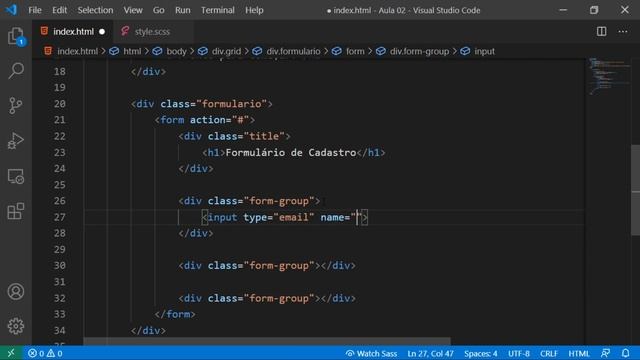Switch to the style.scss tab
The height and width of the screenshot is (360, 640).
(x=152, y=31)
